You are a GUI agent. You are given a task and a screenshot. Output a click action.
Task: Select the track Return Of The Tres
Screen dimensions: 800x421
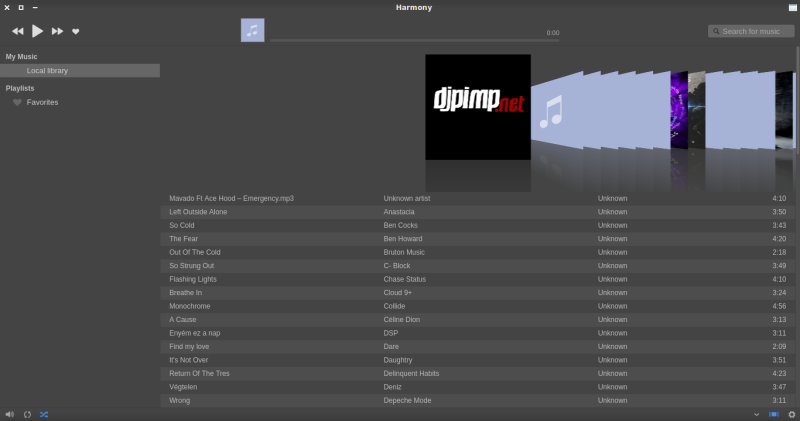pos(199,374)
